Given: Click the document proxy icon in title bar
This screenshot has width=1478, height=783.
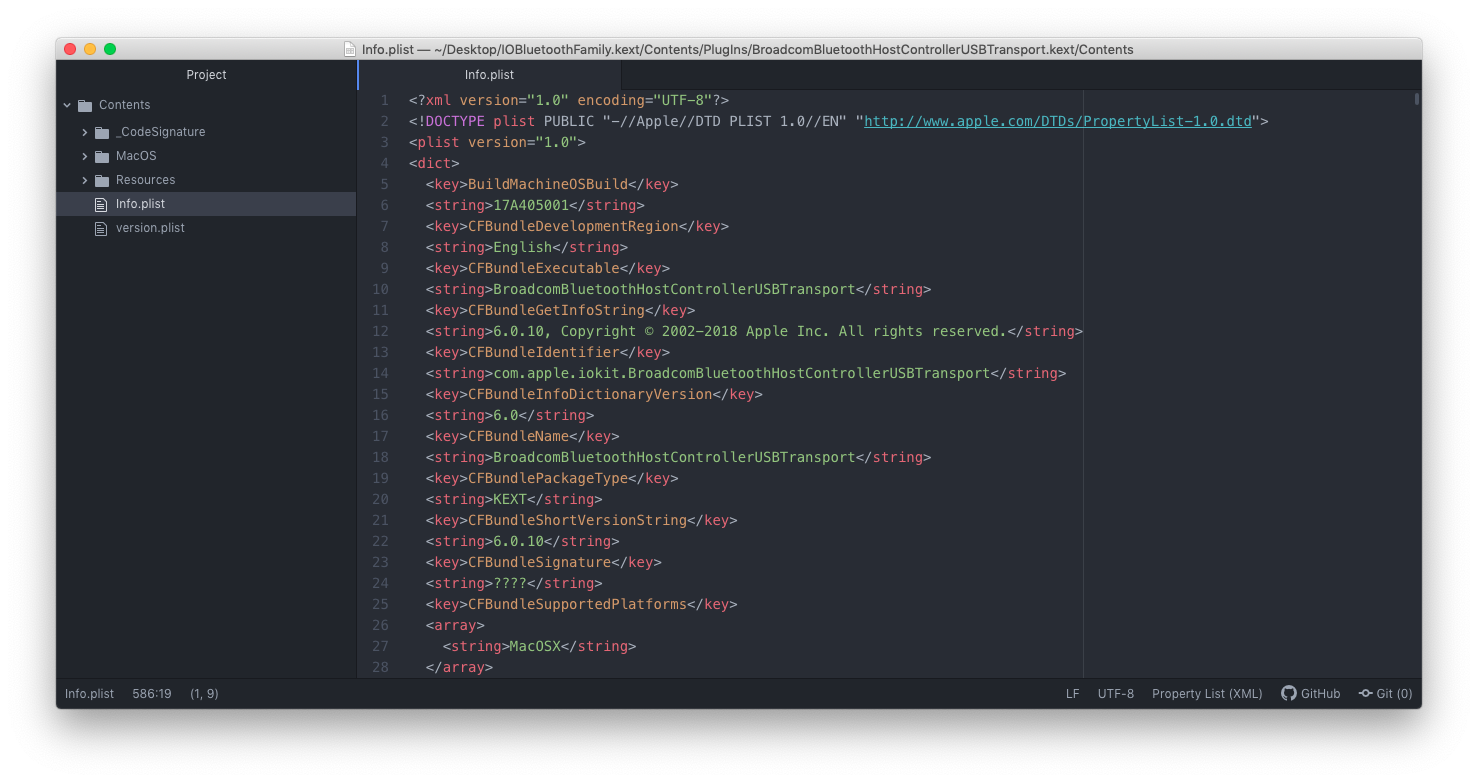Looking at the screenshot, I should 349,49.
